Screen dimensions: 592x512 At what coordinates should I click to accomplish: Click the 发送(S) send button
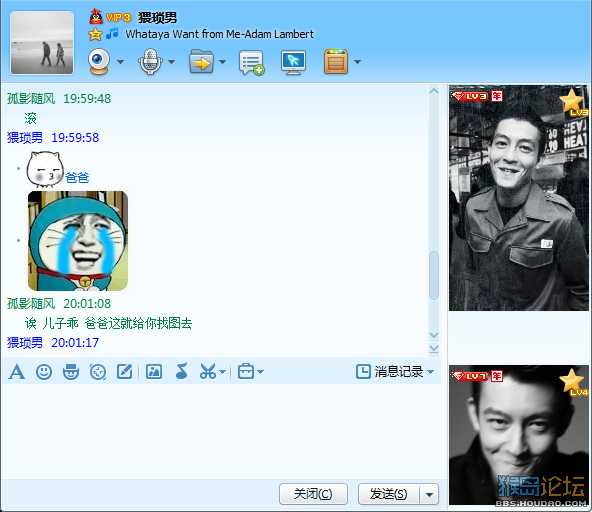388,494
